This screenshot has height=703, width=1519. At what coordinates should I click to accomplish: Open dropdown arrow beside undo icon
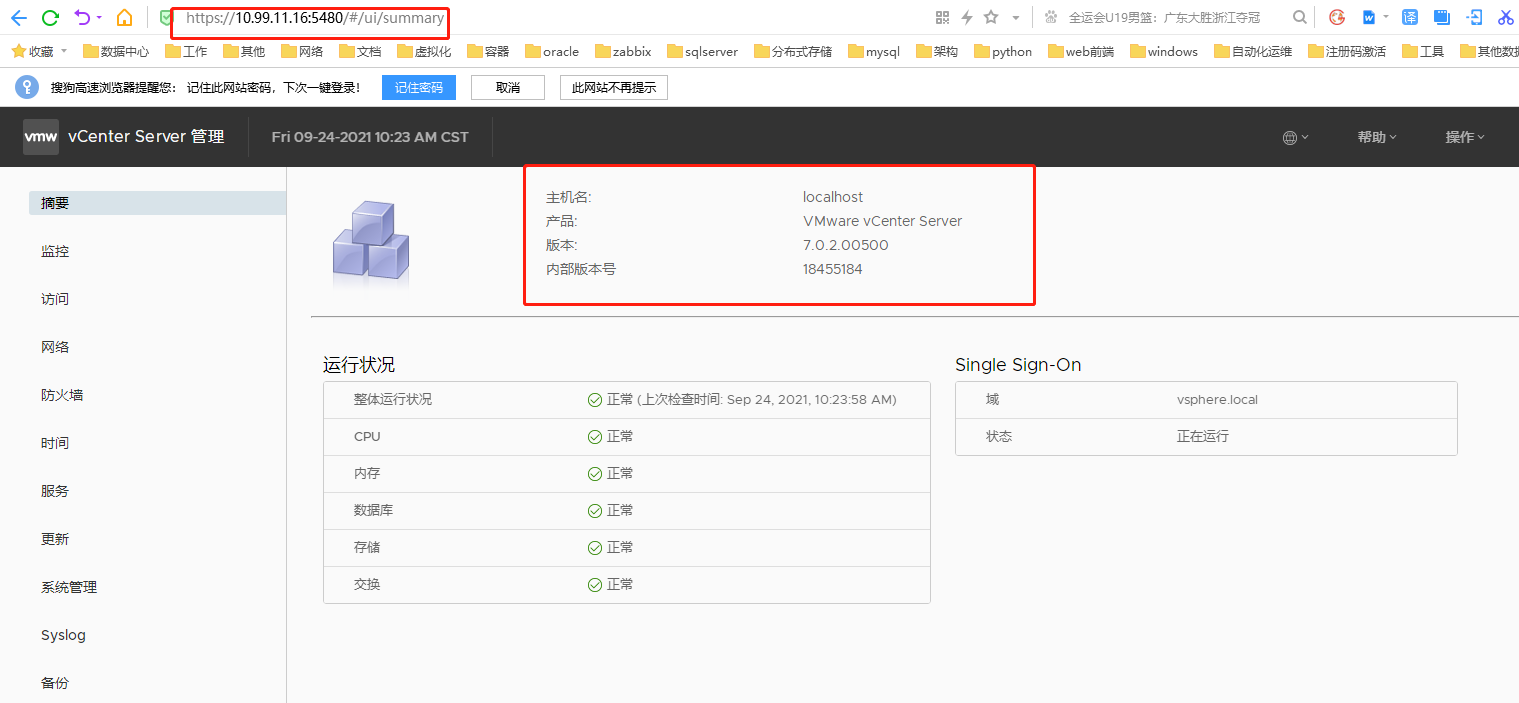click(x=99, y=17)
